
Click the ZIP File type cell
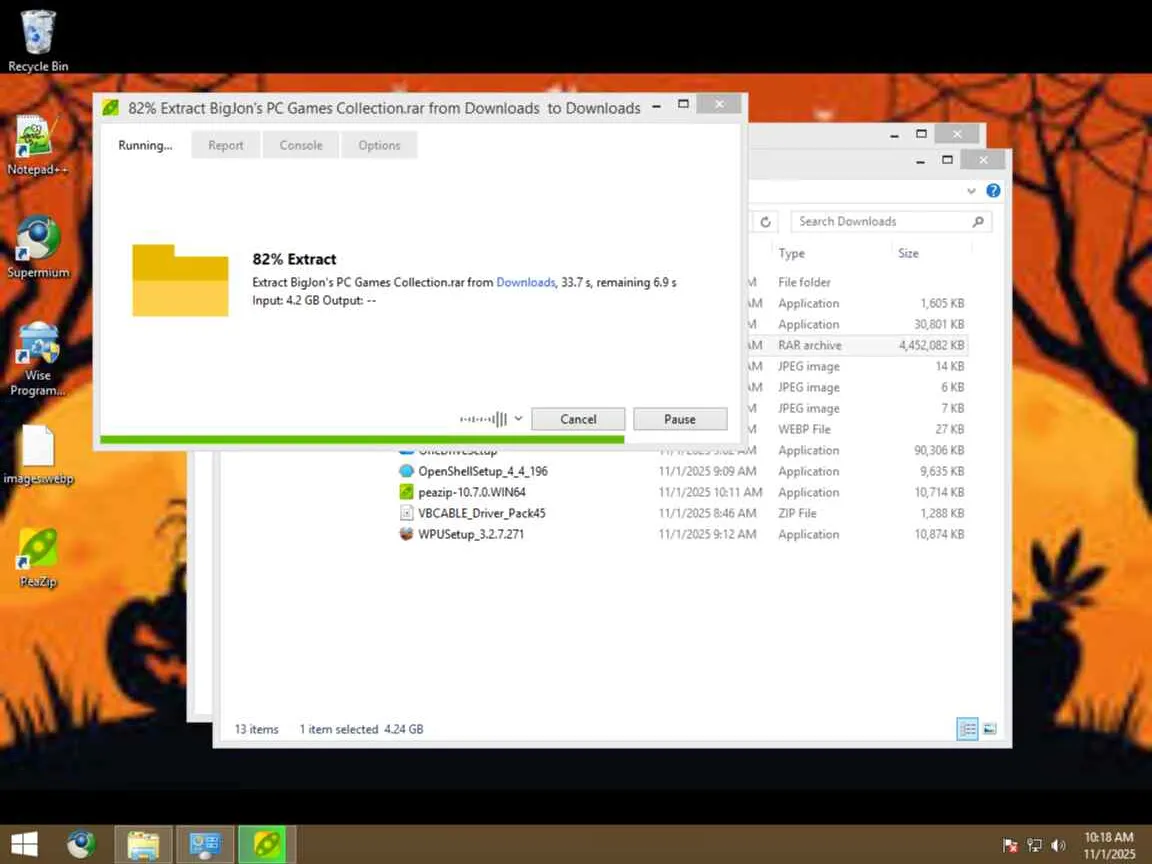pyautogui.click(x=797, y=513)
